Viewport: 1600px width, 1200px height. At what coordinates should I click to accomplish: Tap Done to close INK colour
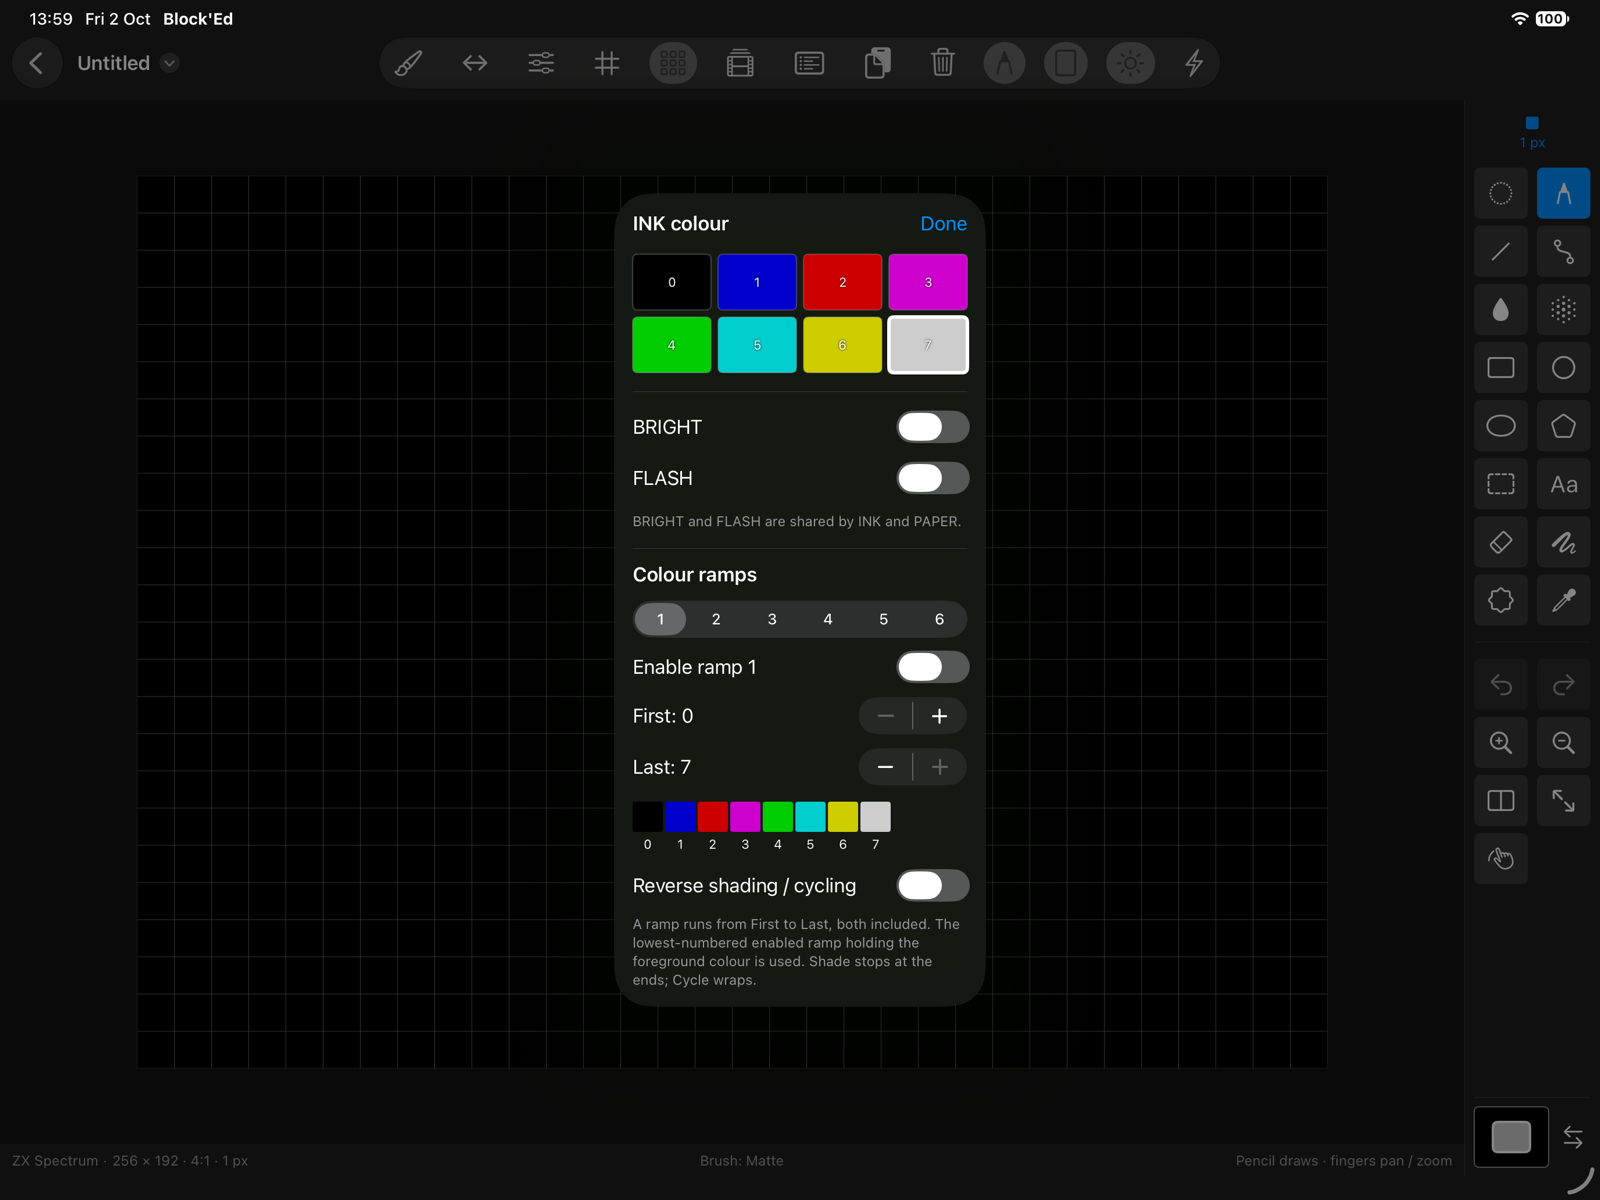[943, 224]
